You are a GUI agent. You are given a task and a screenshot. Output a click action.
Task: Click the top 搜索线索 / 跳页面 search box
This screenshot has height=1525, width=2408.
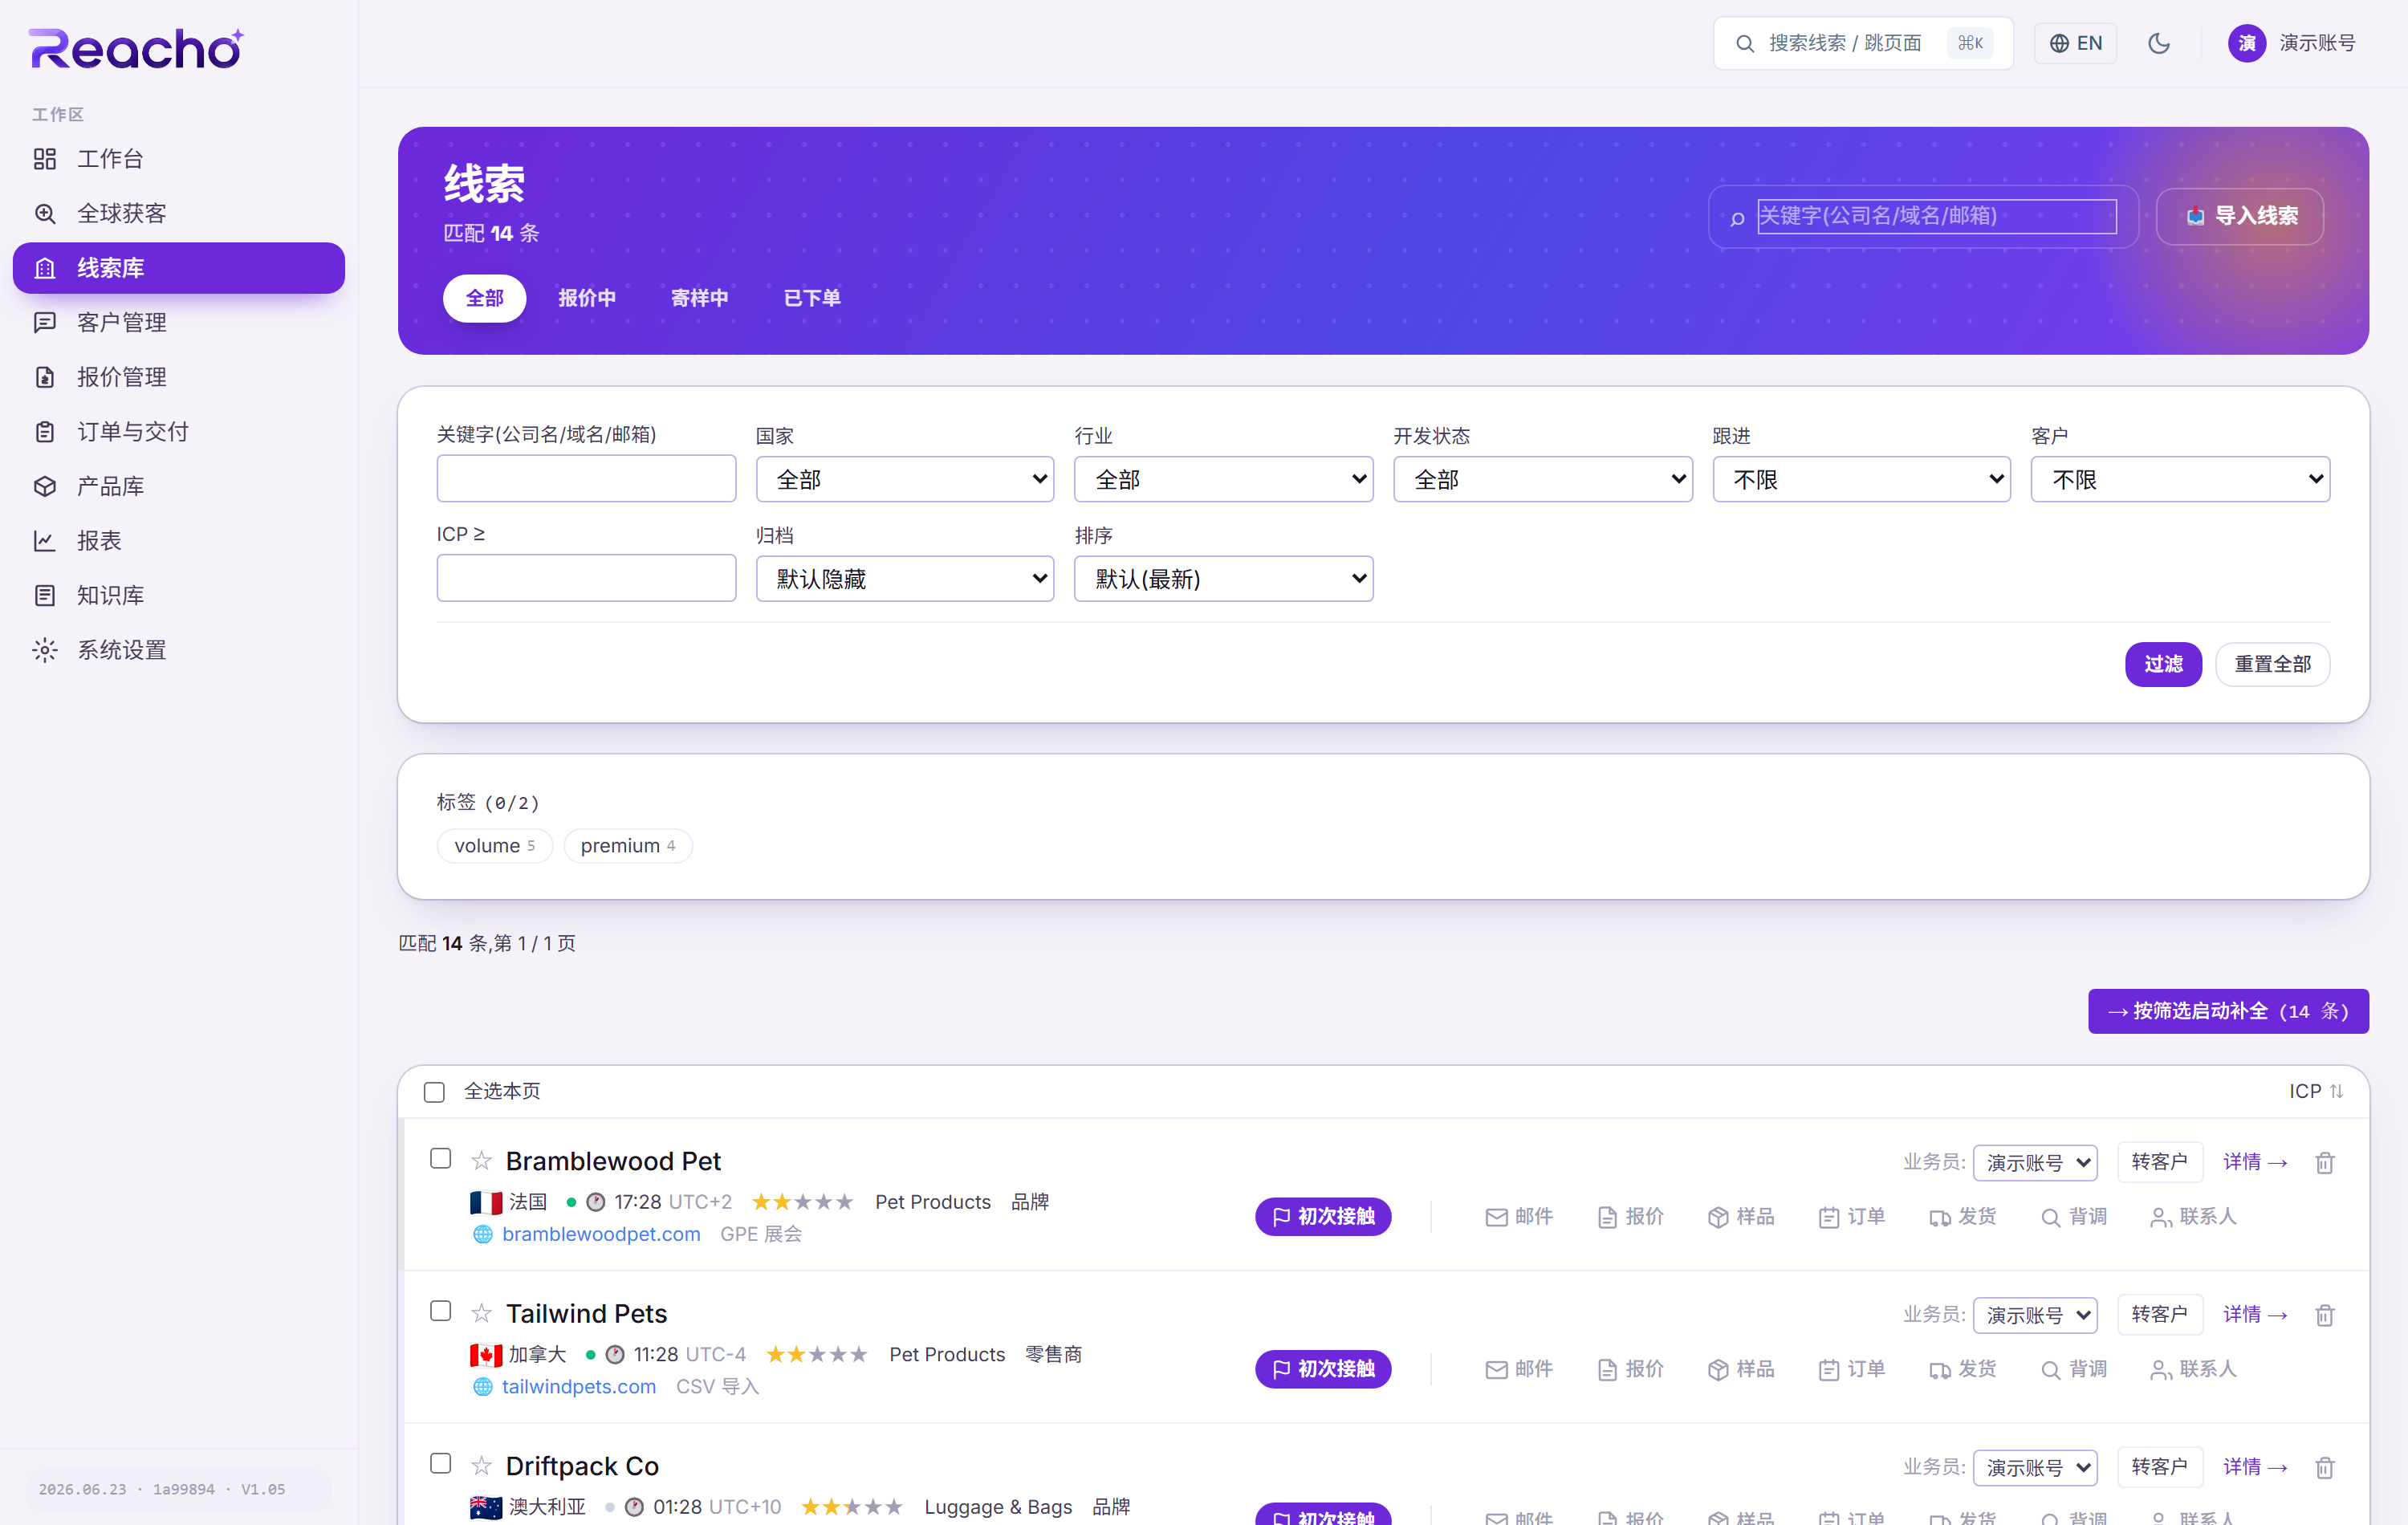pyautogui.click(x=1862, y=43)
